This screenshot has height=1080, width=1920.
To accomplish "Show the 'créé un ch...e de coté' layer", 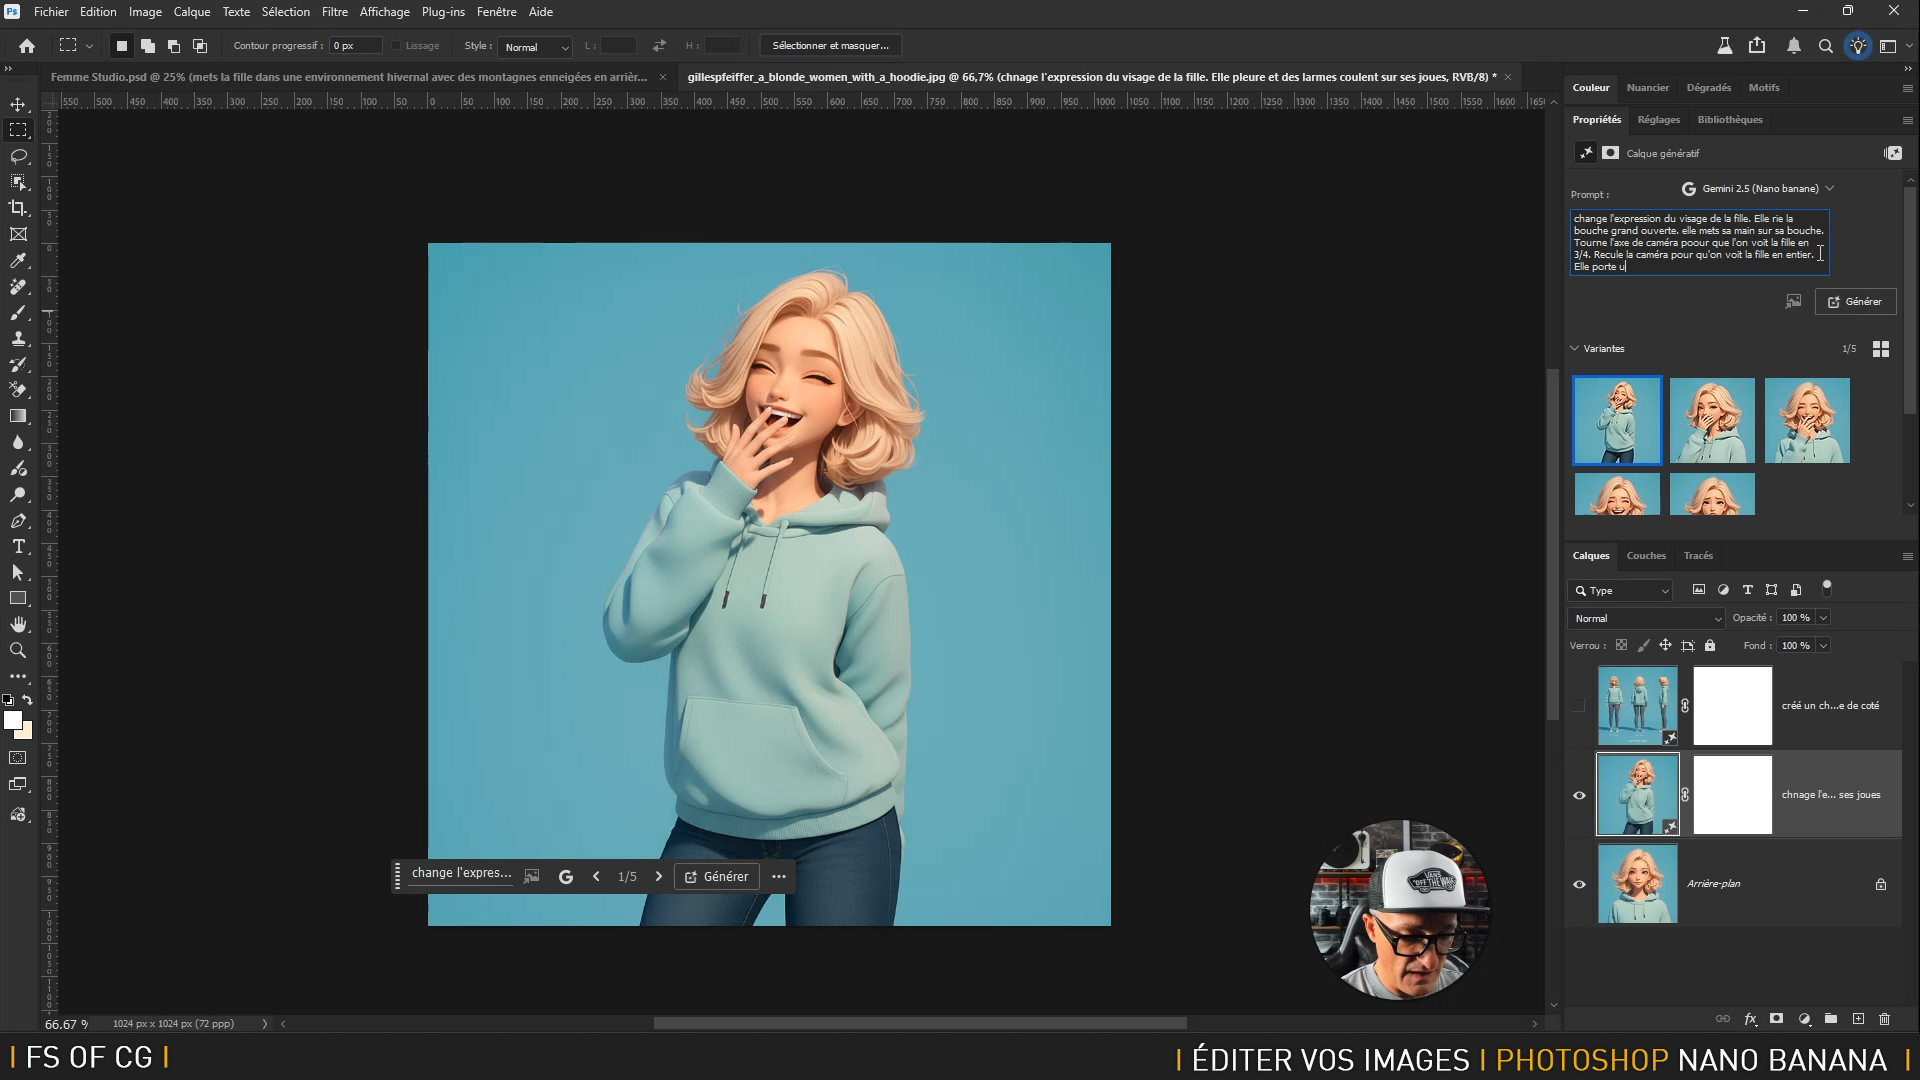I will tap(1579, 706).
